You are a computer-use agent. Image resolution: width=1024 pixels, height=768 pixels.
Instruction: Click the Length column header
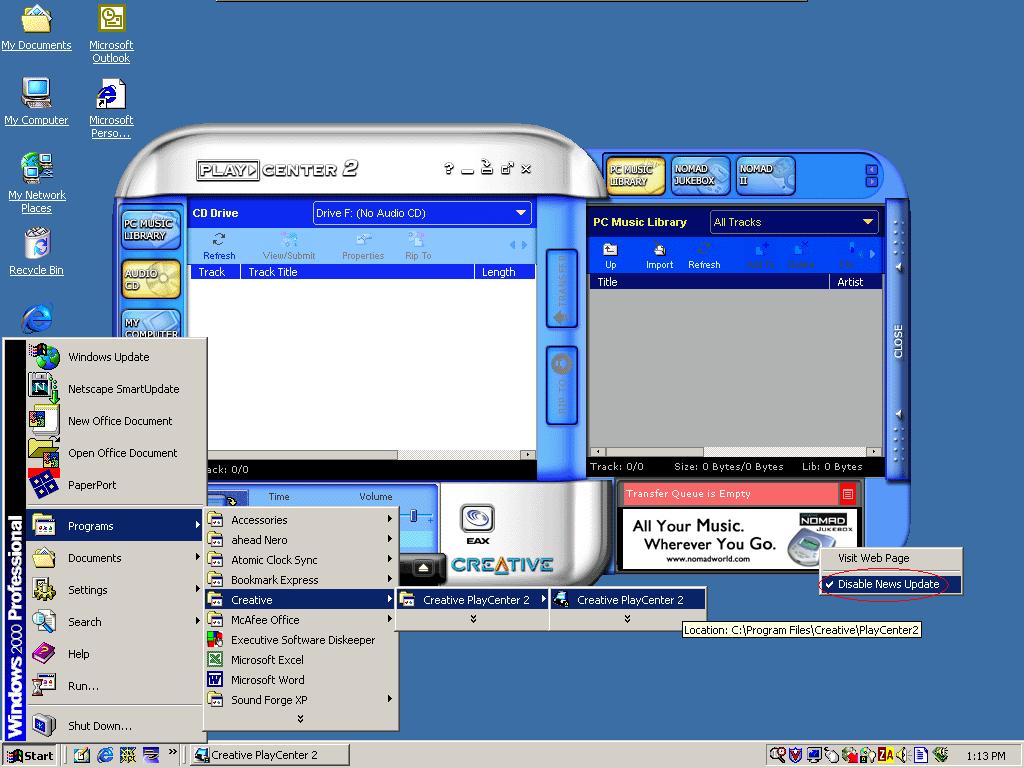pos(505,272)
